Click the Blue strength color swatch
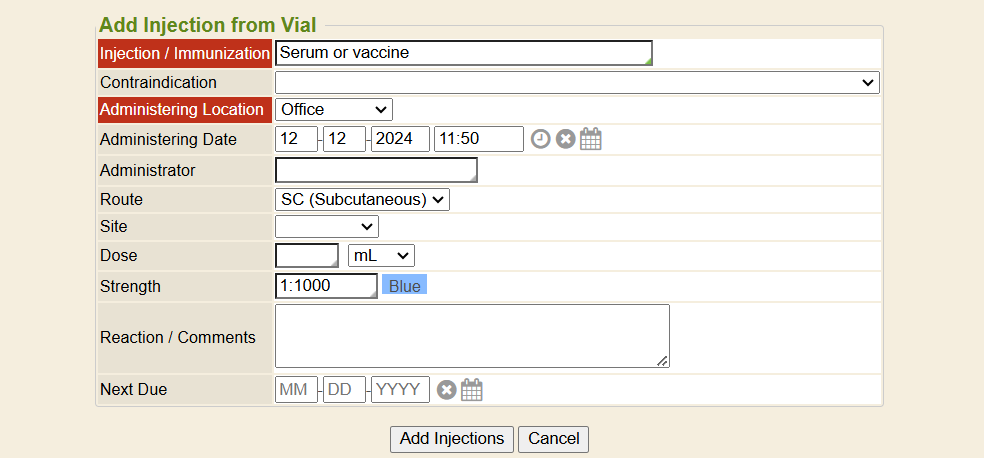 (404, 286)
